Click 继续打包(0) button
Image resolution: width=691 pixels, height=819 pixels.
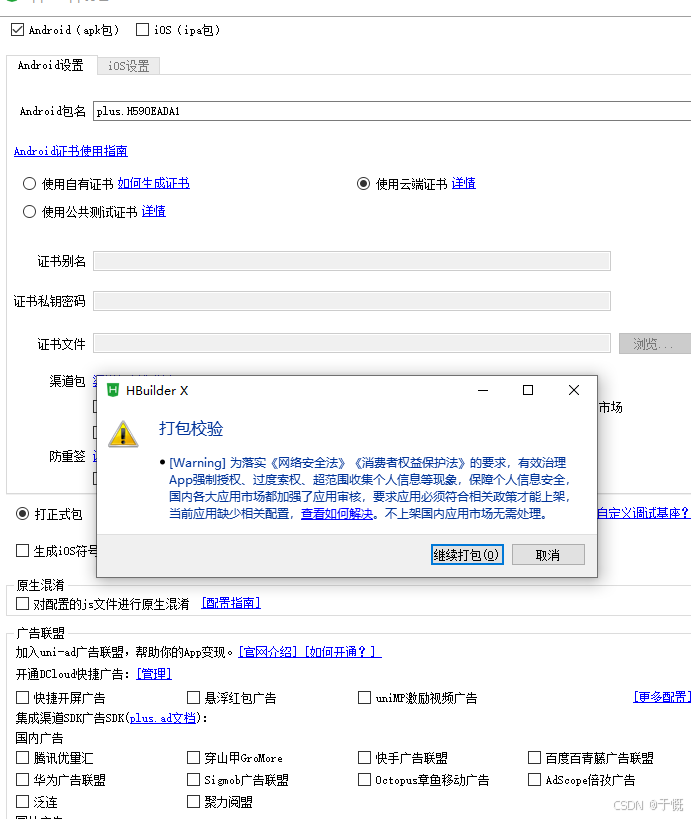click(467, 555)
